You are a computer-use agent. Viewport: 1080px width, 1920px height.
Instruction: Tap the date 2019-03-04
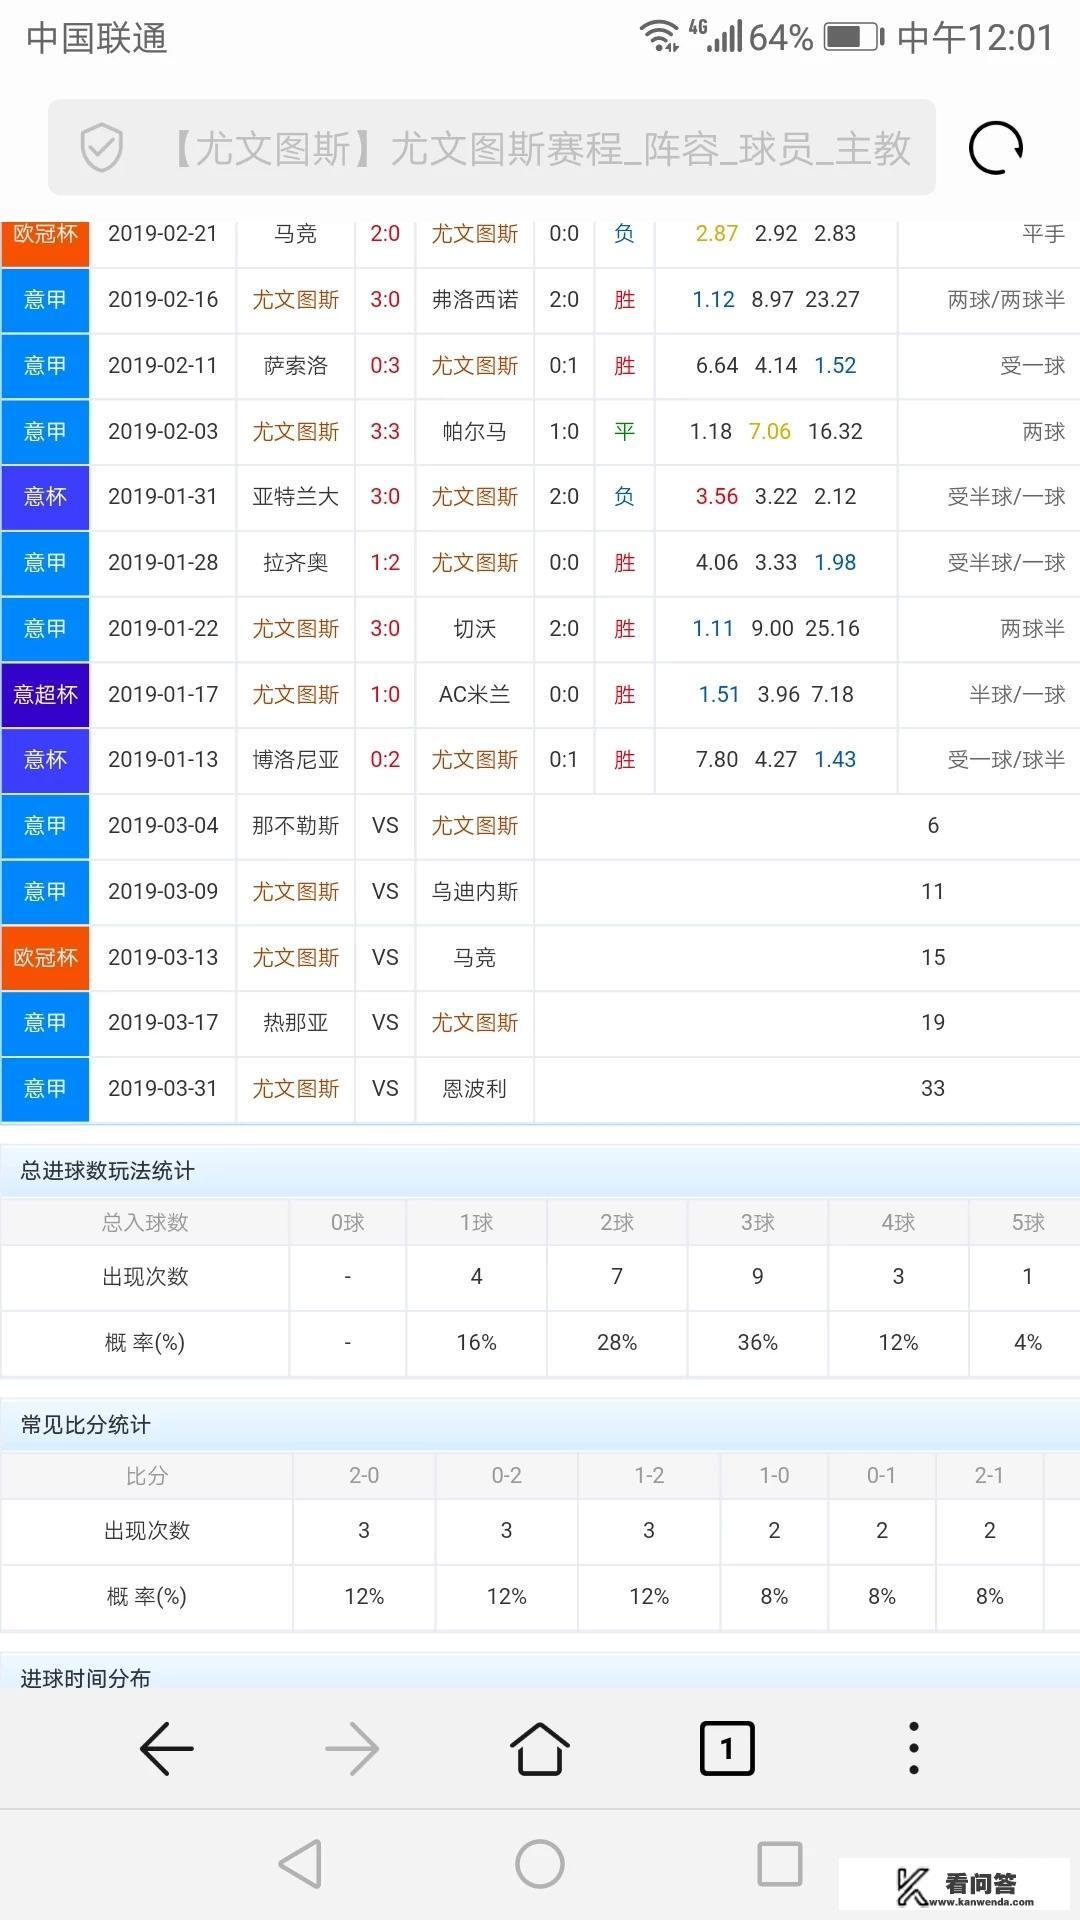click(163, 826)
